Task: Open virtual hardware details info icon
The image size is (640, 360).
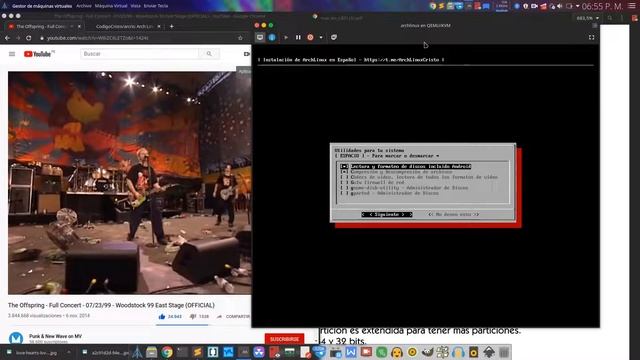Action: pyautogui.click(x=272, y=37)
